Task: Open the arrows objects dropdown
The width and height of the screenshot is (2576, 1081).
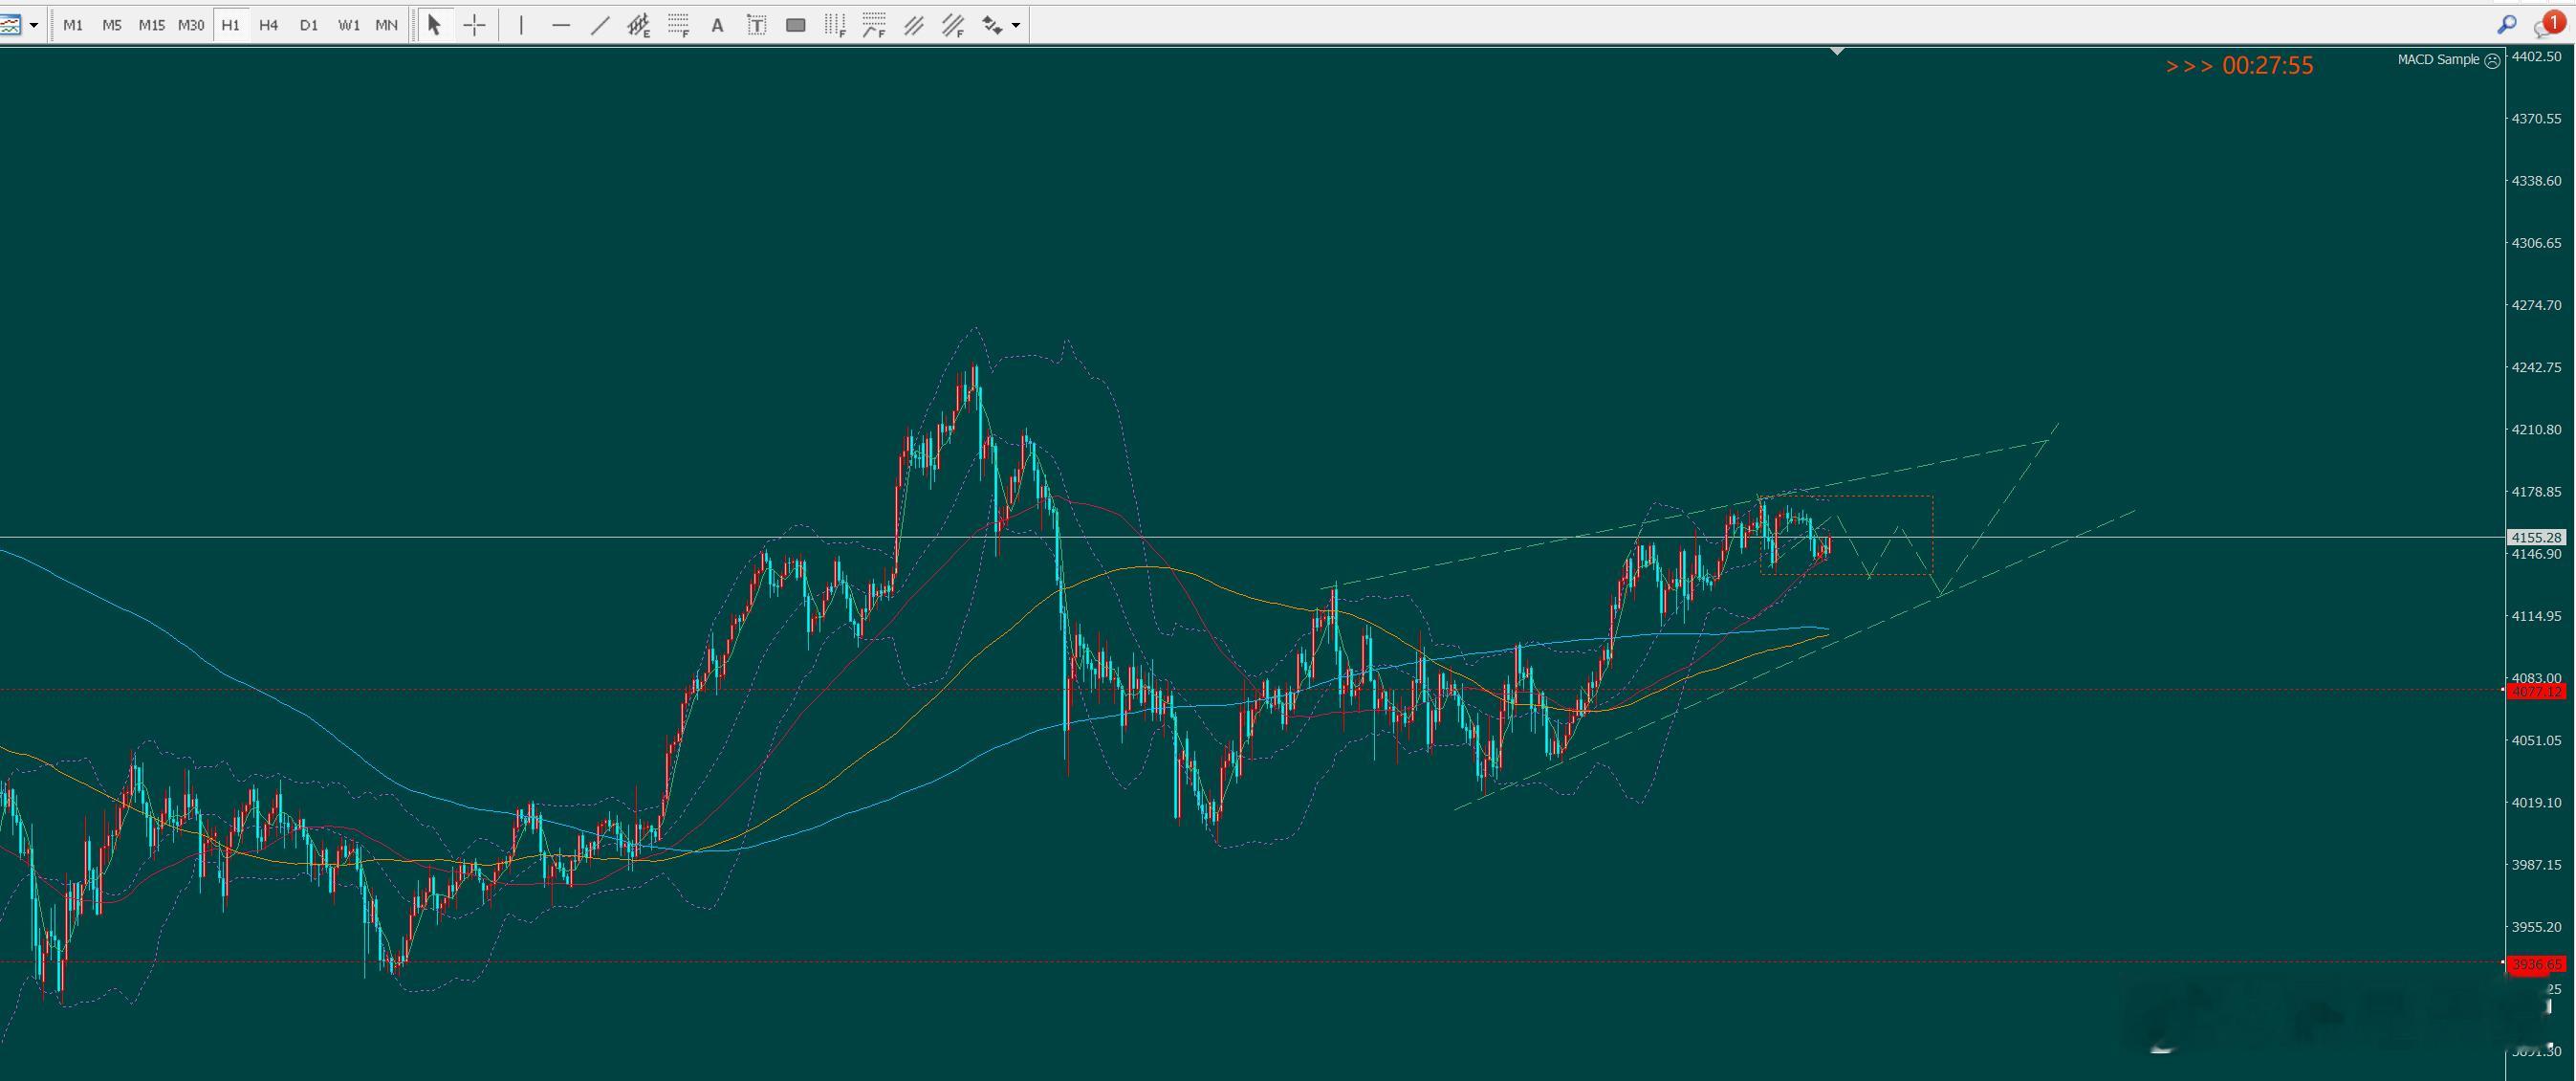Action: click(1016, 25)
